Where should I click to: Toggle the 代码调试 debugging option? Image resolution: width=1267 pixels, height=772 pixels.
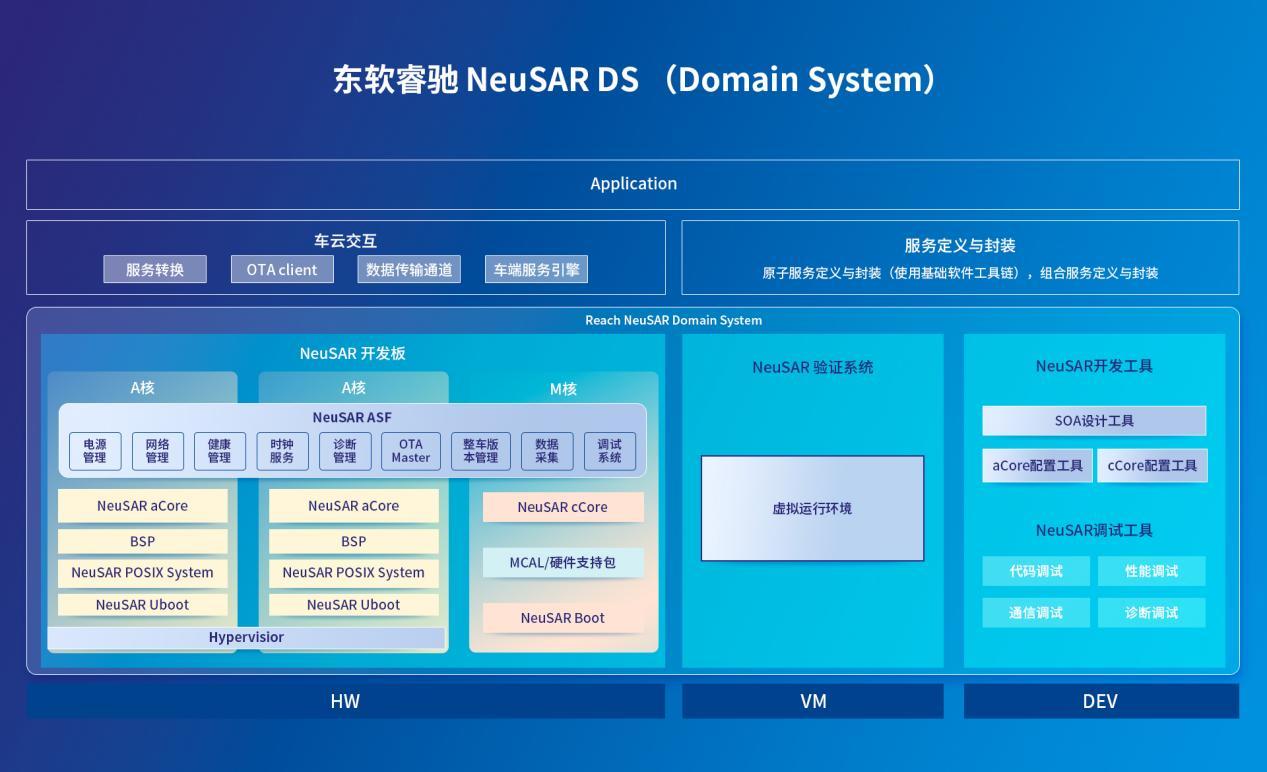click(1036, 570)
